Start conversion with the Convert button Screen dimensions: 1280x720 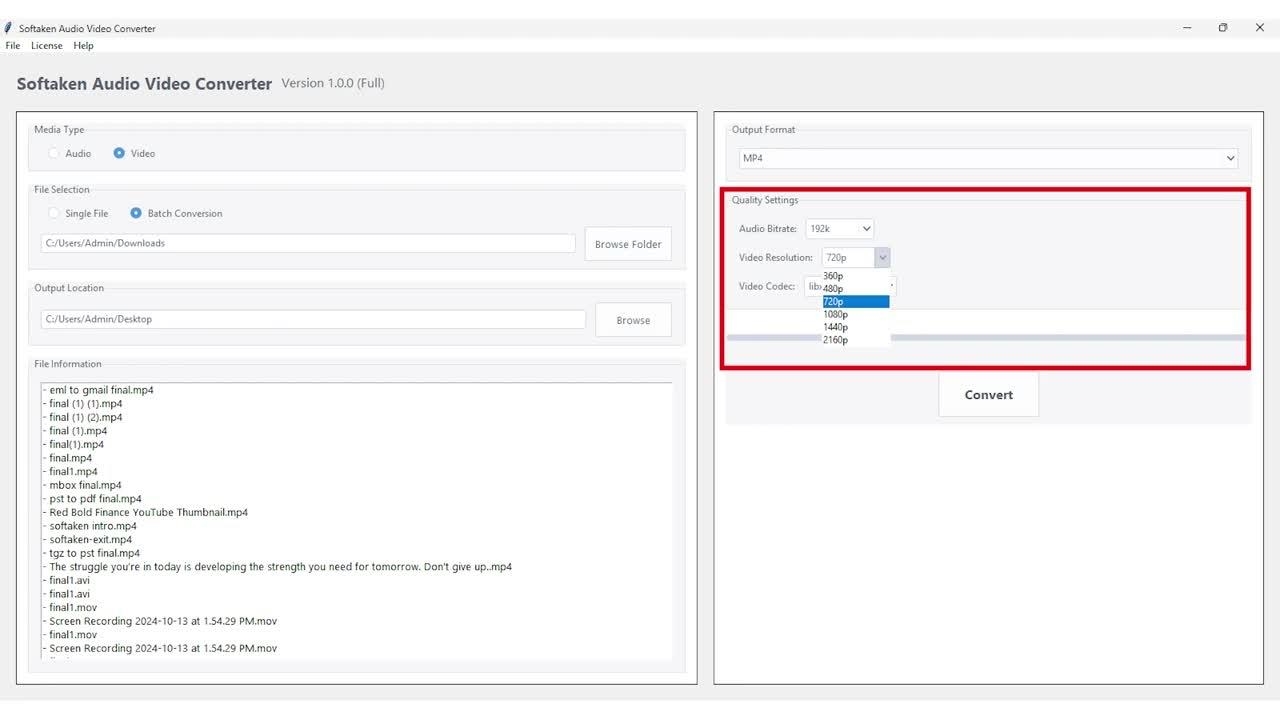coord(988,395)
